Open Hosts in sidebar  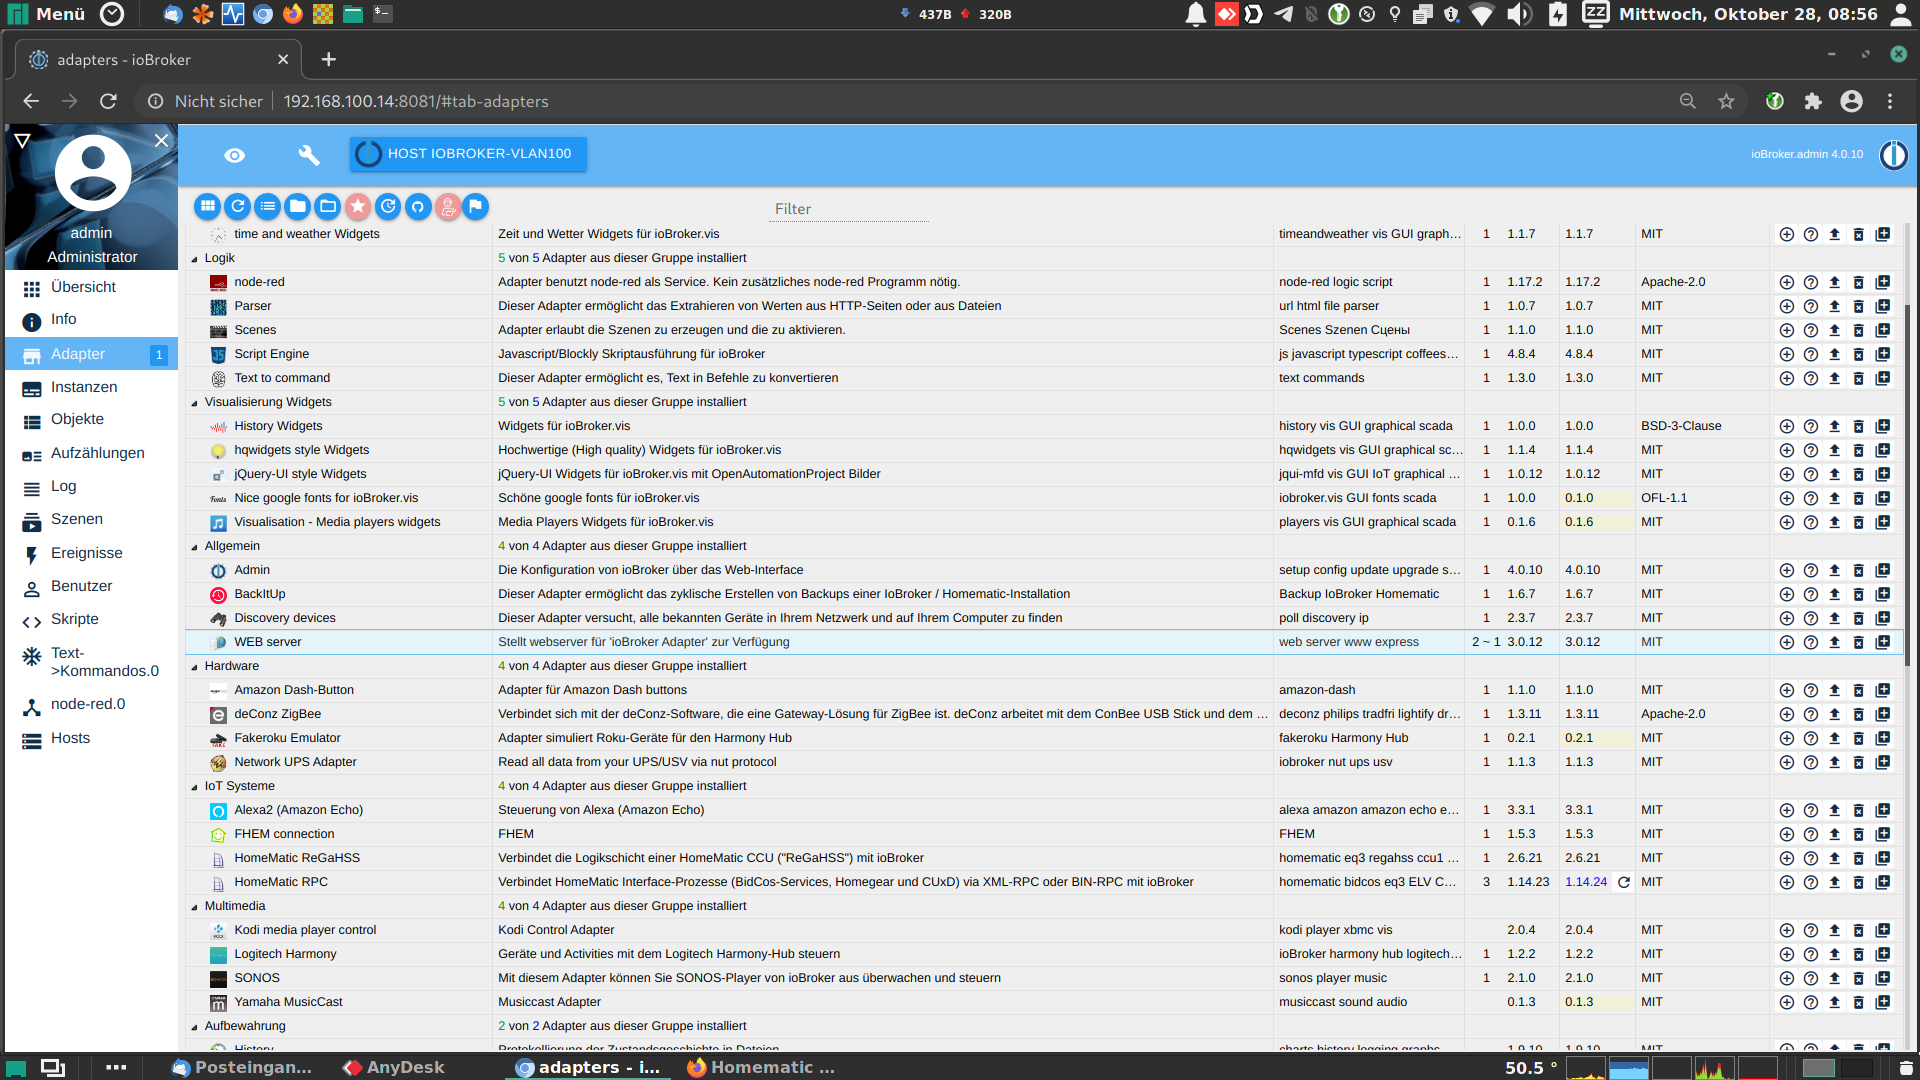pos(70,738)
